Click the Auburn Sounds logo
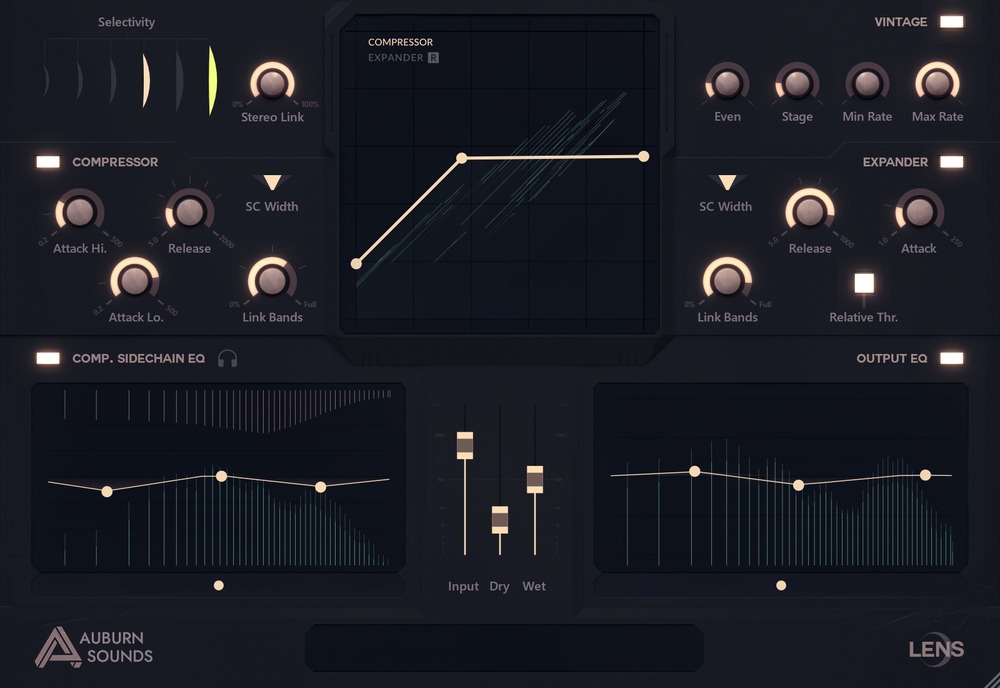 (x=94, y=646)
